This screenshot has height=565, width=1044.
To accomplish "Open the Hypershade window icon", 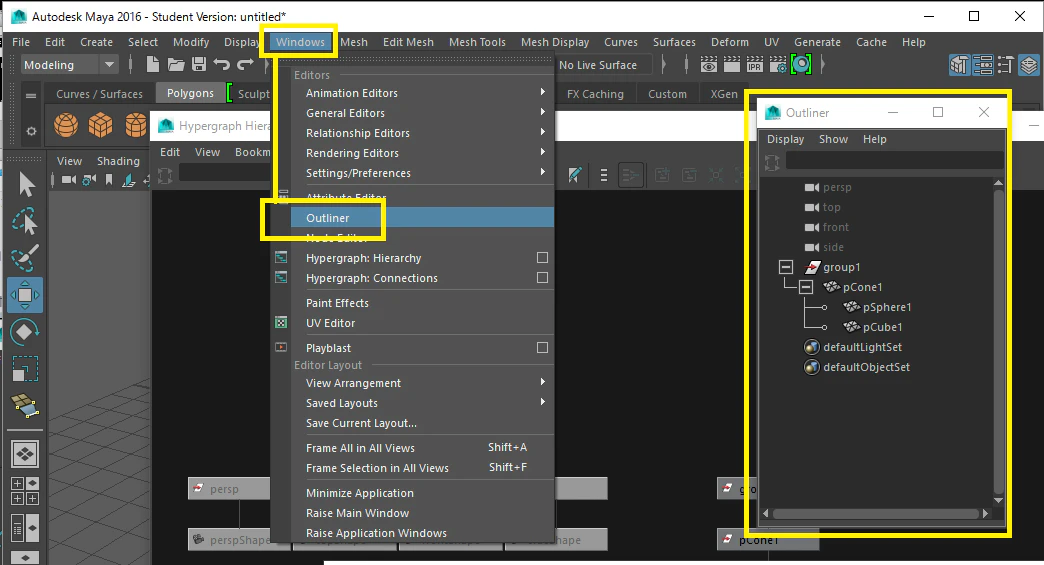I will coord(802,65).
